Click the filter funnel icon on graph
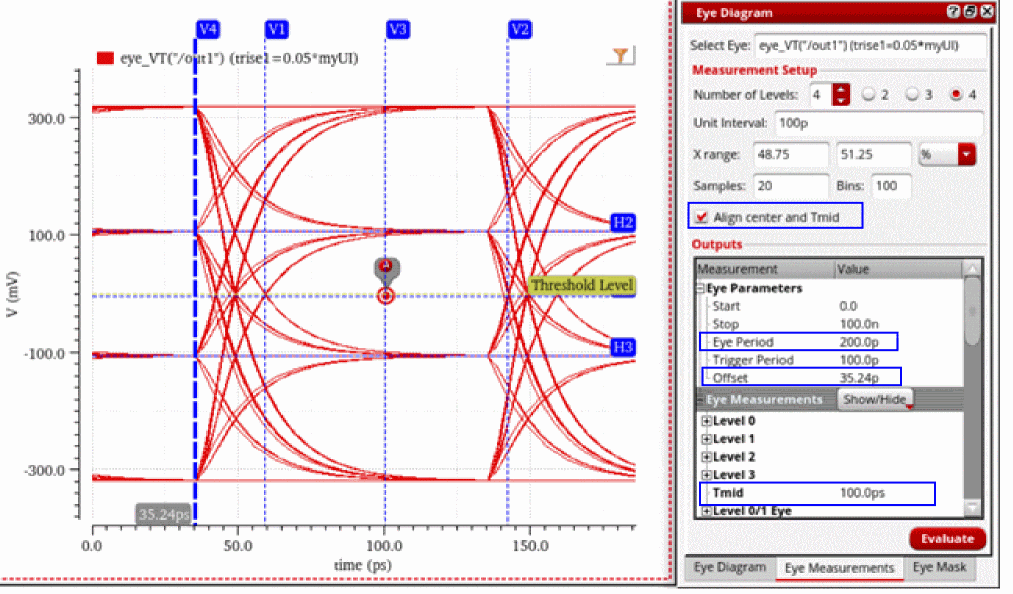1013x594 pixels. click(620, 56)
